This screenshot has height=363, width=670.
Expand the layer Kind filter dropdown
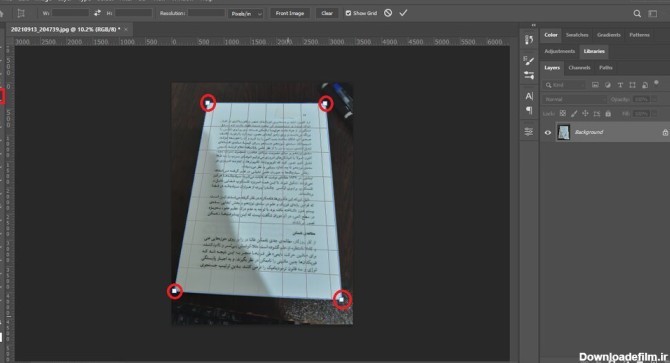[564, 85]
